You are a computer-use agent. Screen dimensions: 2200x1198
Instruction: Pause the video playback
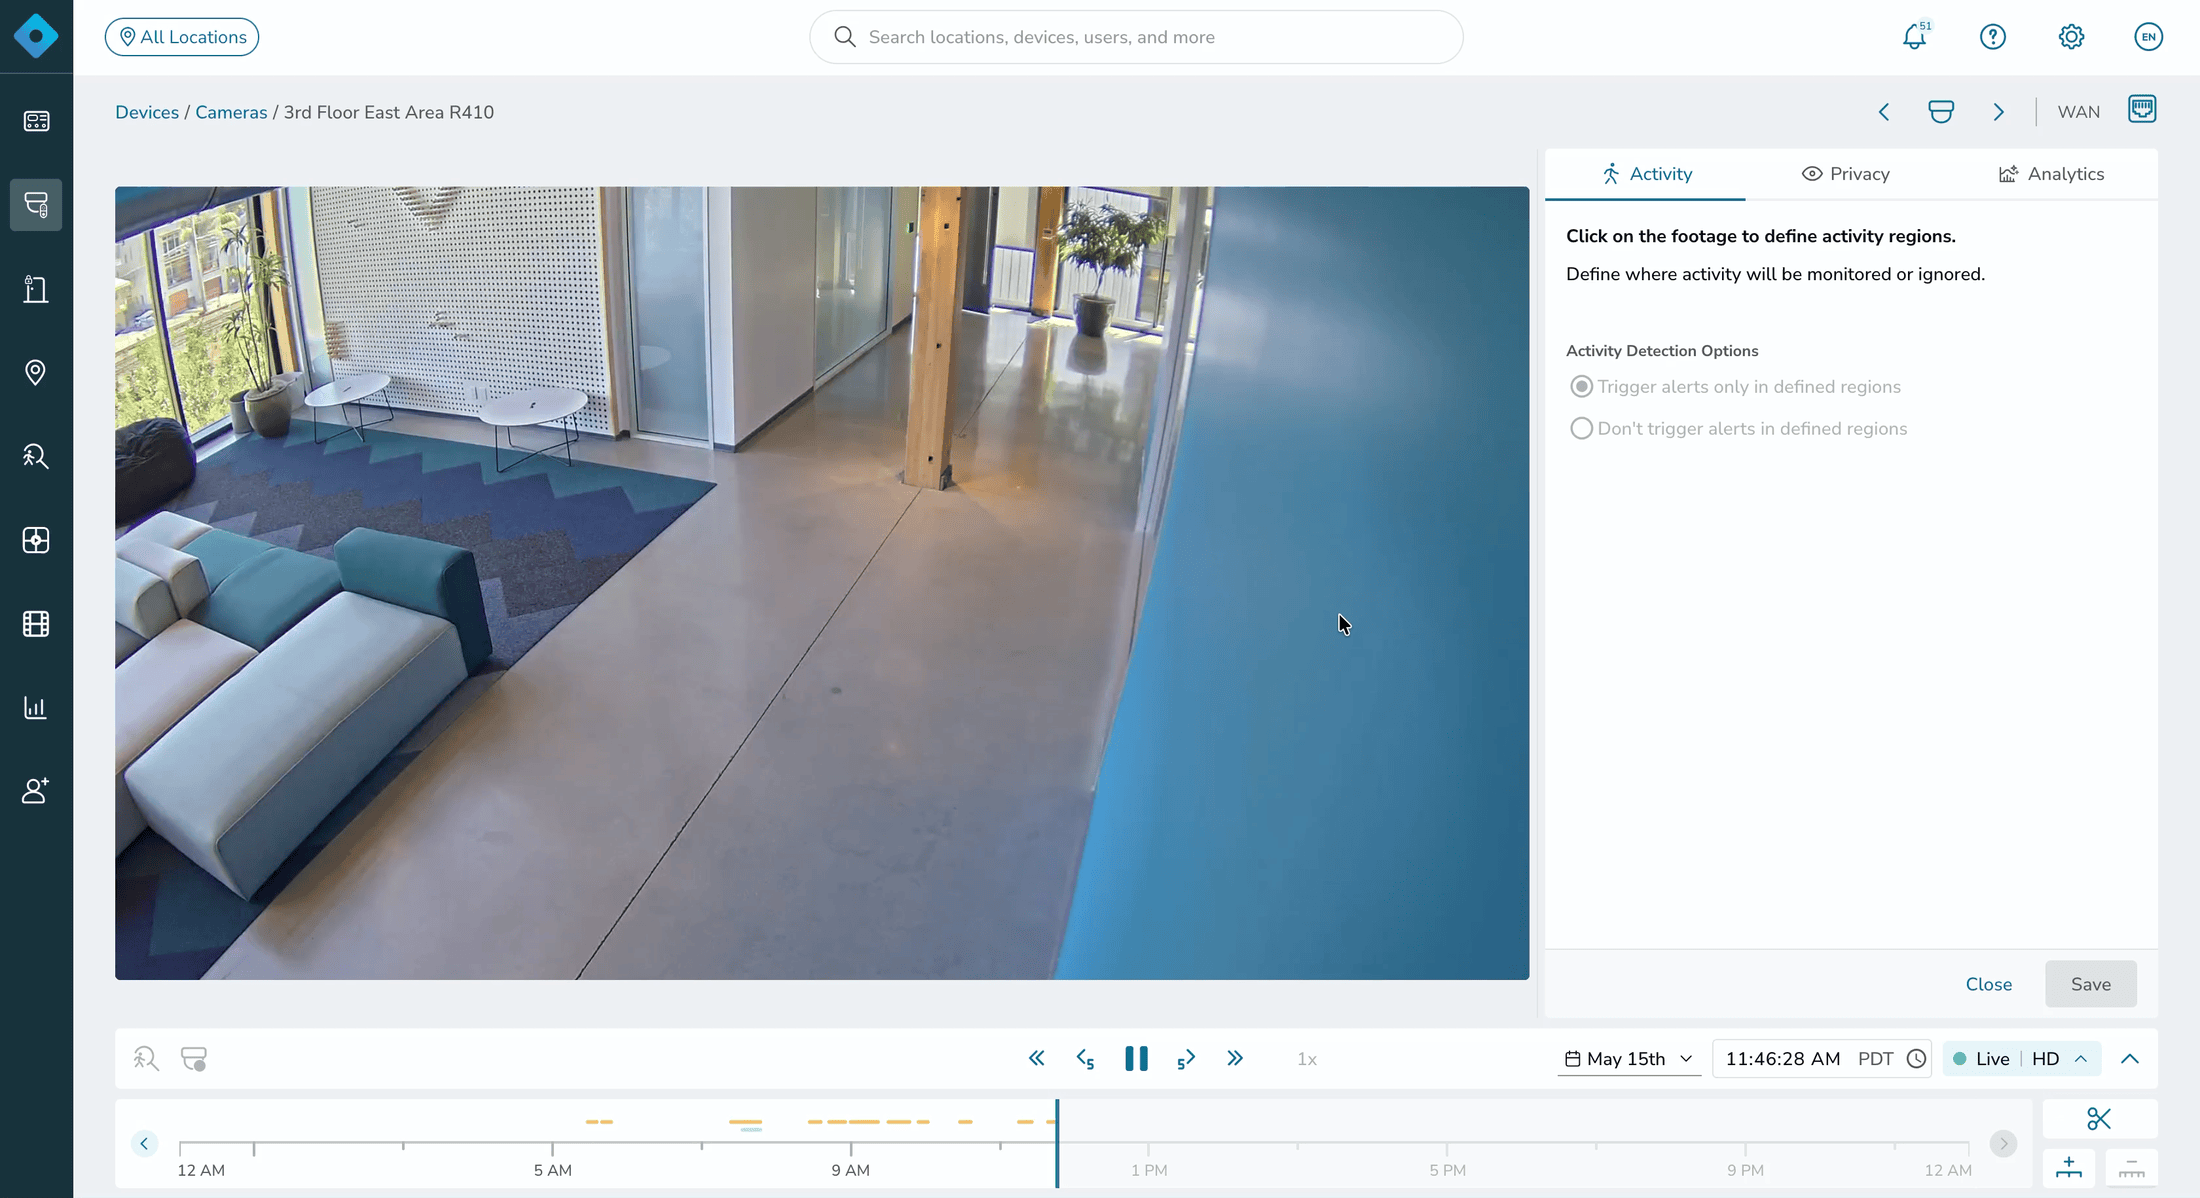pyautogui.click(x=1136, y=1059)
